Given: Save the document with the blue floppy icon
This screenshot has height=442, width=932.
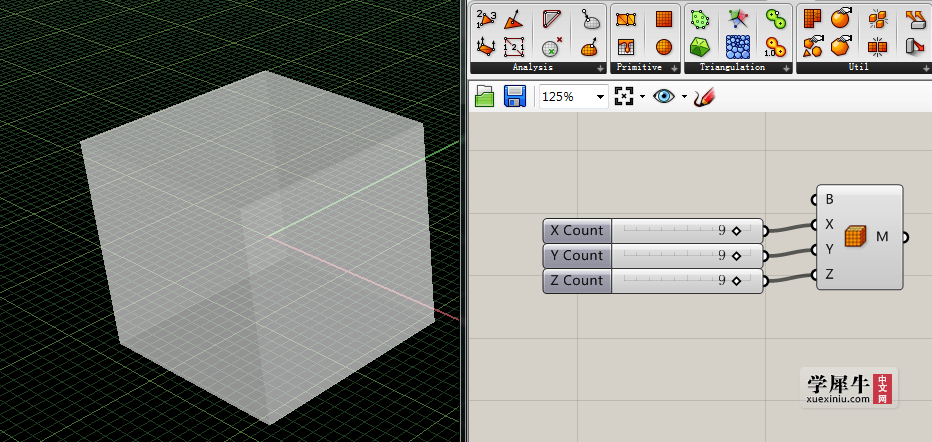Looking at the screenshot, I should pyautogui.click(x=515, y=96).
